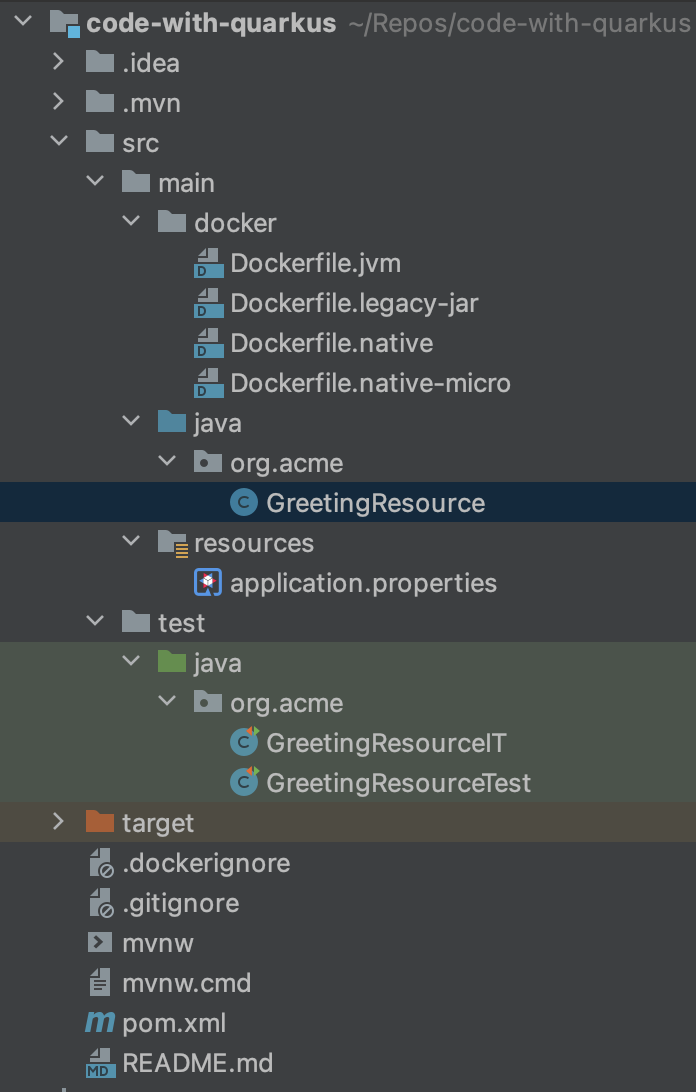
Task: Select the .gitignore file name
Action: tap(180, 903)
